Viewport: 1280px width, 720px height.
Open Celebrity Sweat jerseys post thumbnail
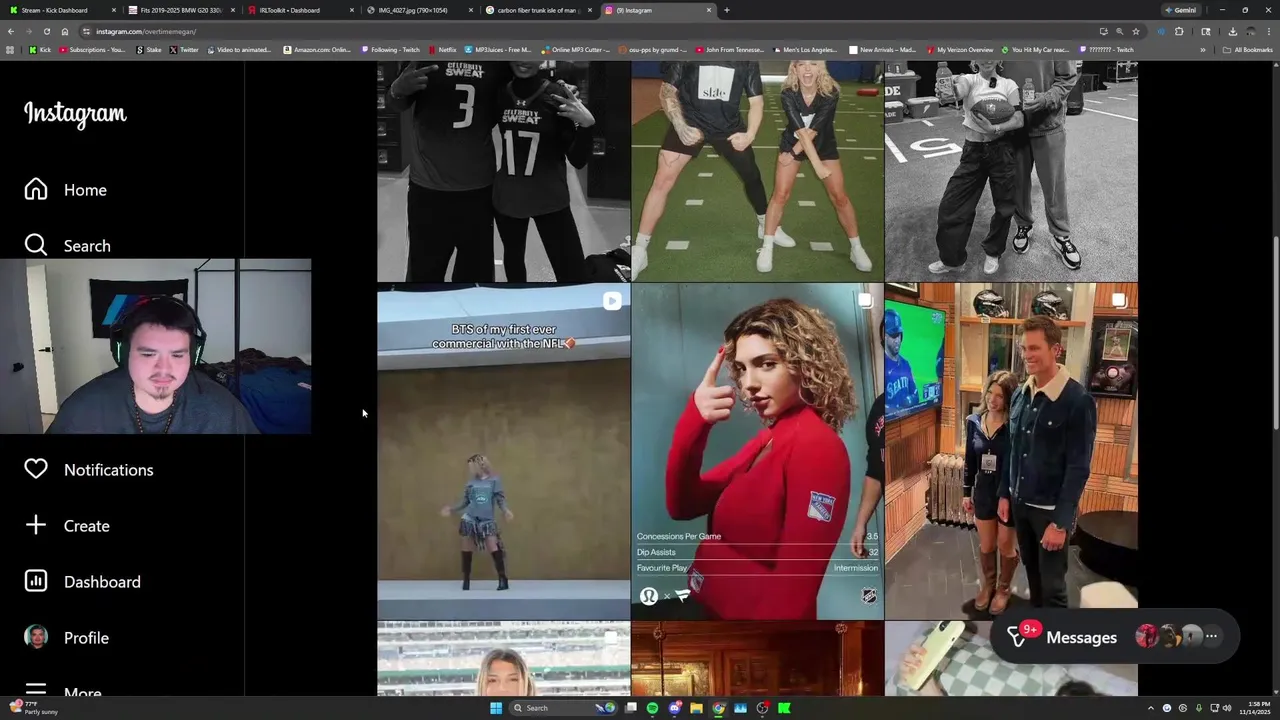point(504,171)
